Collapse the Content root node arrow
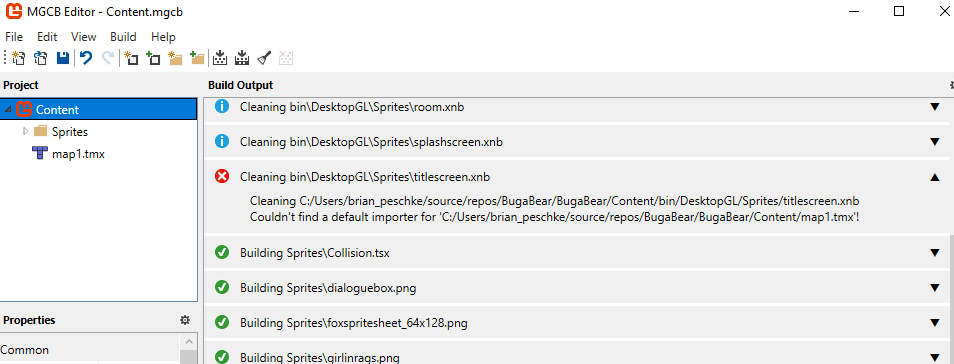Image resolution: width=954 pixels, height=364 pixels. (8, 110)
